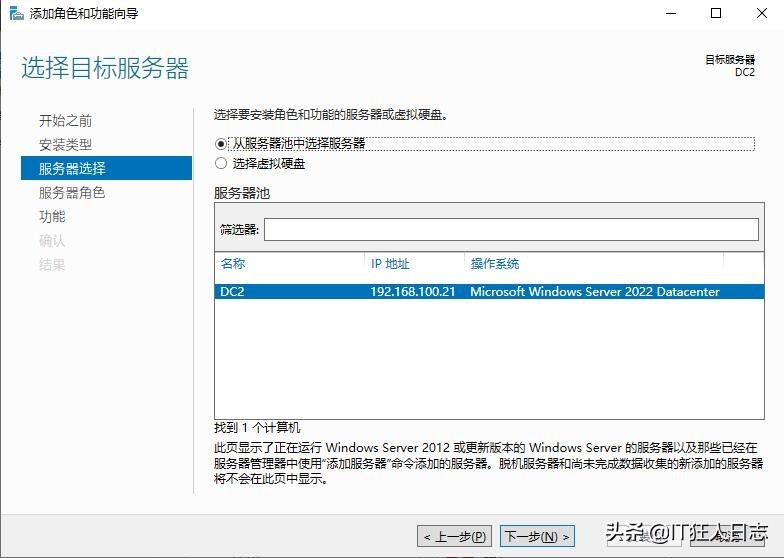The height and width of the screenshot is (558, 784).
Task: Click the IP cell 192.168.100.21
Action: pos(412,292)
